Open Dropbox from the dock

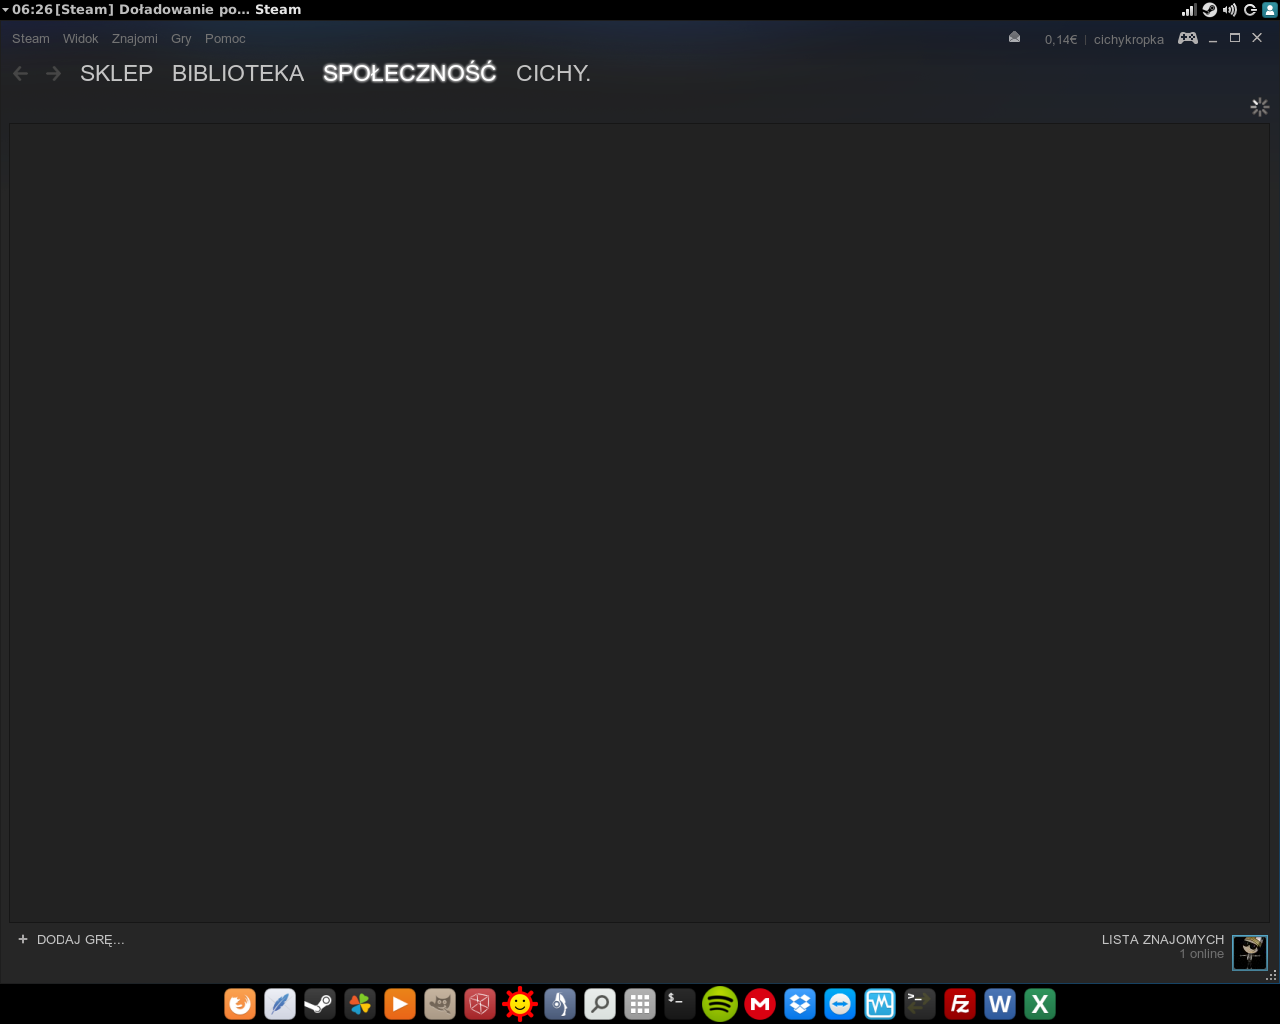coord(800,1003)
